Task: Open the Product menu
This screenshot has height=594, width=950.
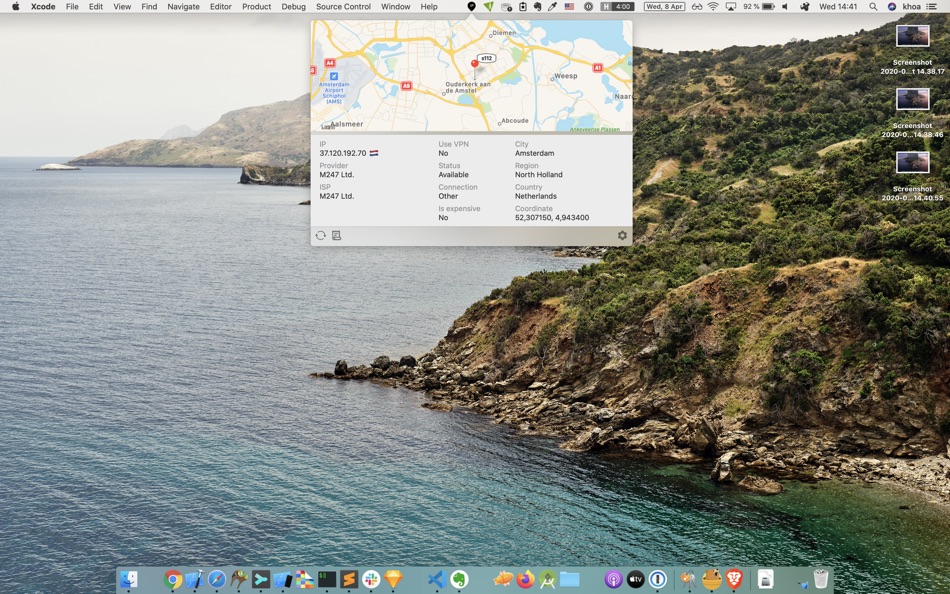Action: click(x=256, y=7)
